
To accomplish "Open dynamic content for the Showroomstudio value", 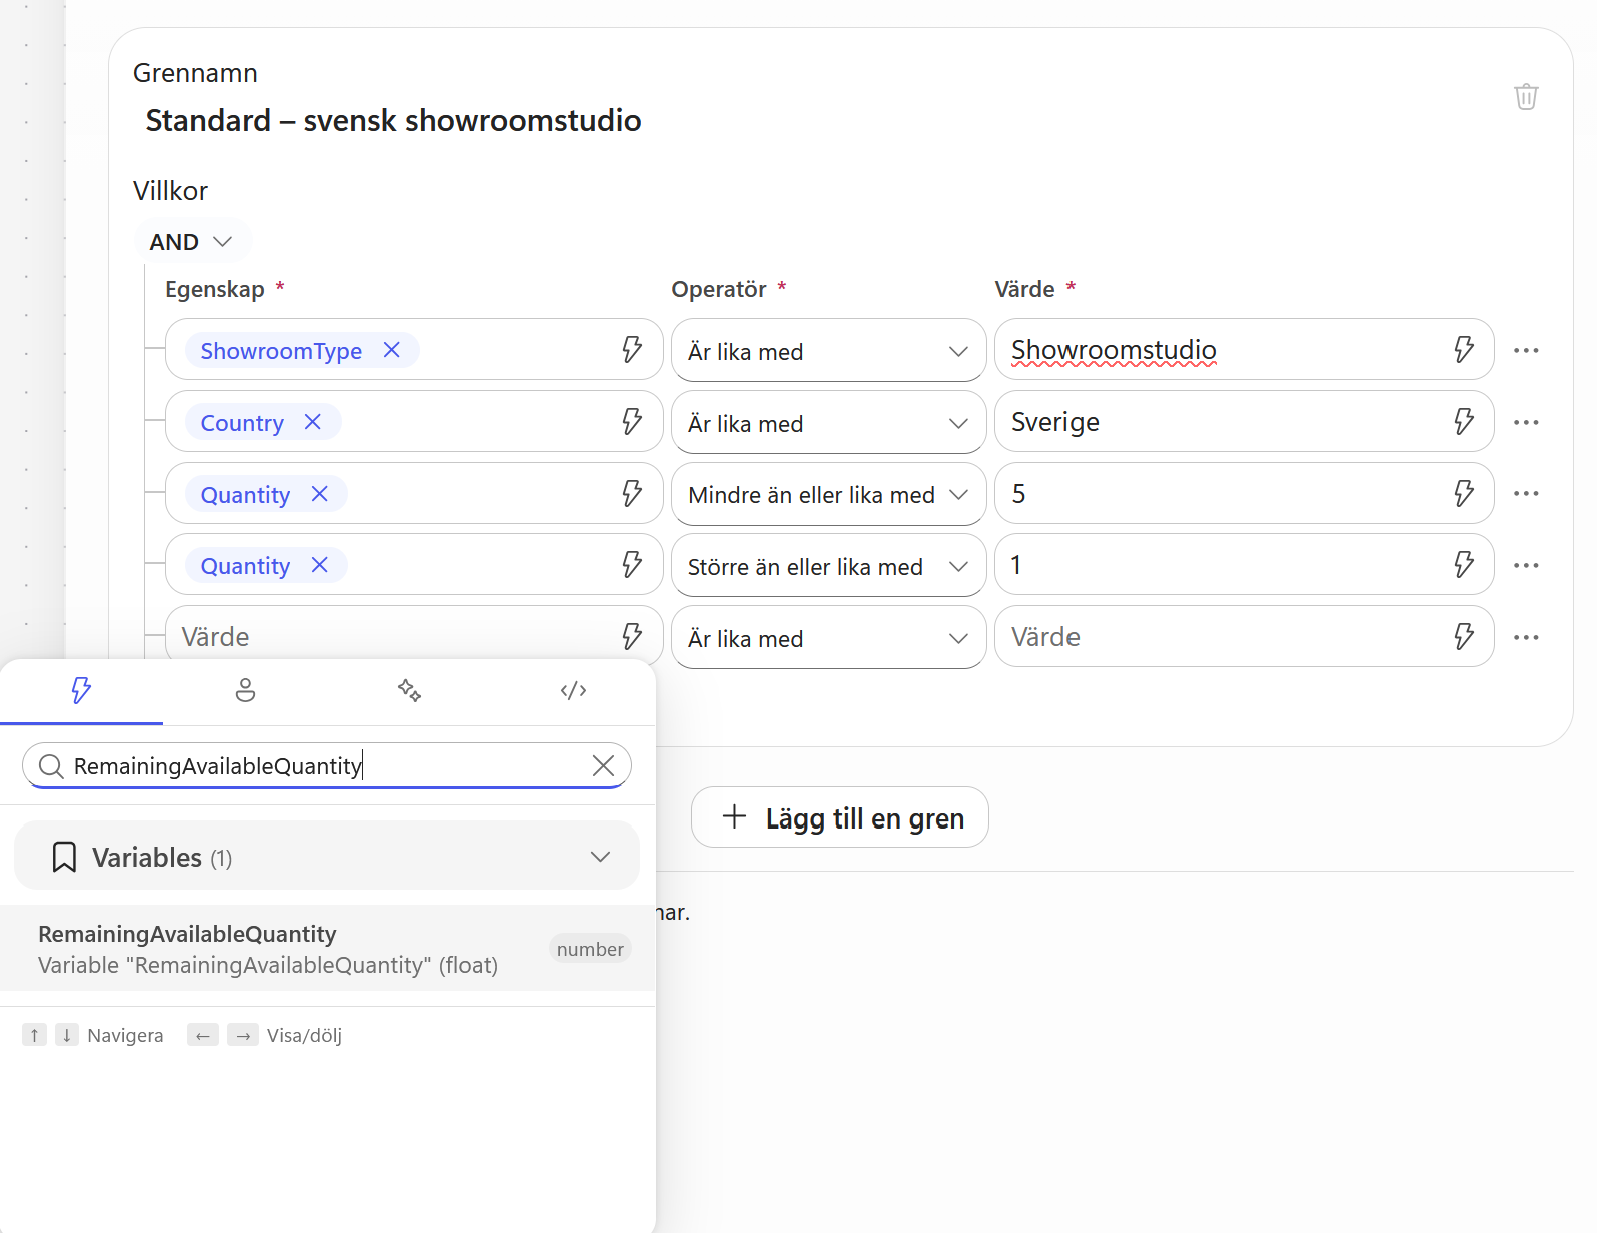I will coord(1464,349).
